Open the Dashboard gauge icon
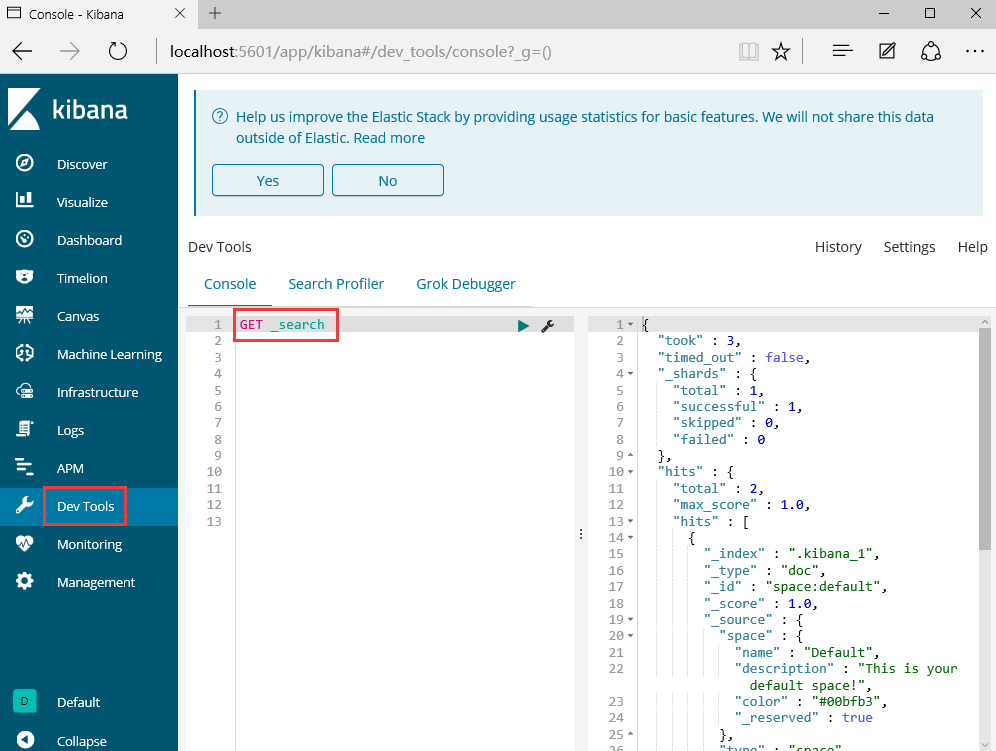Image resolution: width=996 pixels, height=751 pixels. pyautogui.click(x=24, y=239)
